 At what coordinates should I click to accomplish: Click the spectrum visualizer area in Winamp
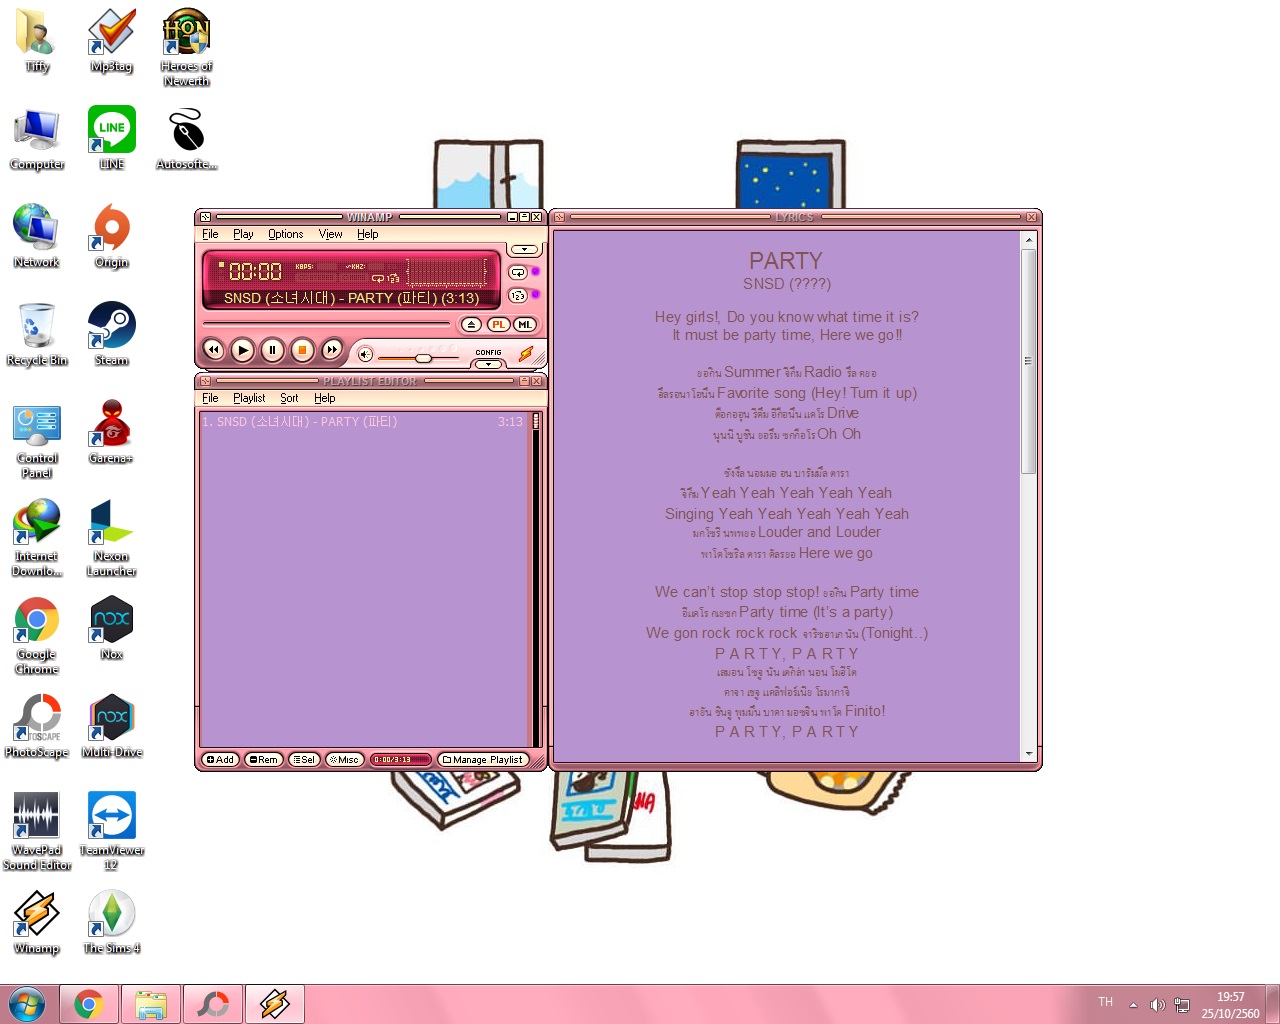click(x=445, y=271)
